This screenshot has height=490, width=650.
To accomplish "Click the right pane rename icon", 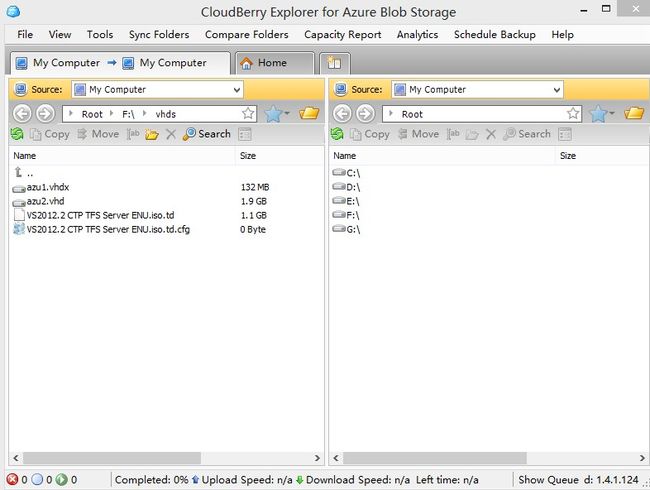I will point(453,134).
